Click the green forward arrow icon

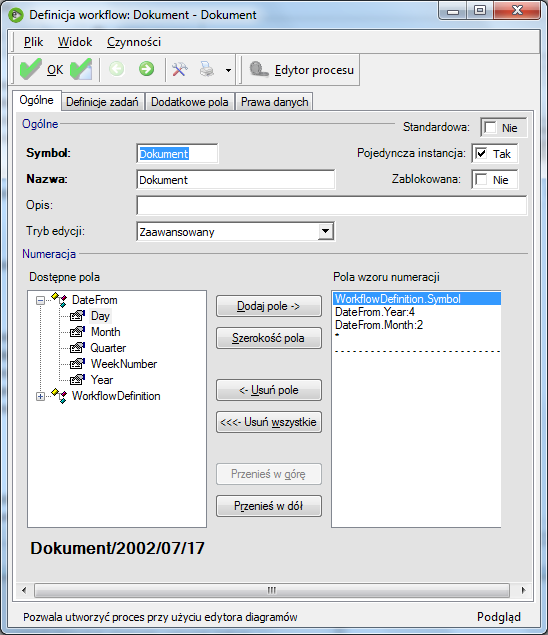pyautogui.click(x=147, y=69)
